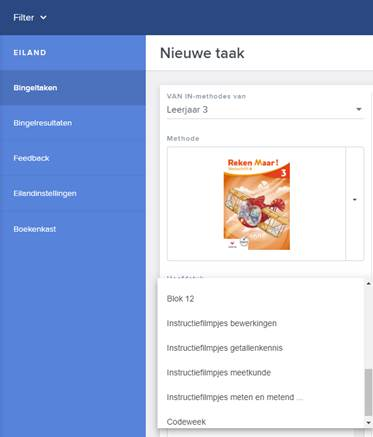Click the list scrollbar down arrow
The width and height of the screenshot is (373, 437).
point(368,423)
